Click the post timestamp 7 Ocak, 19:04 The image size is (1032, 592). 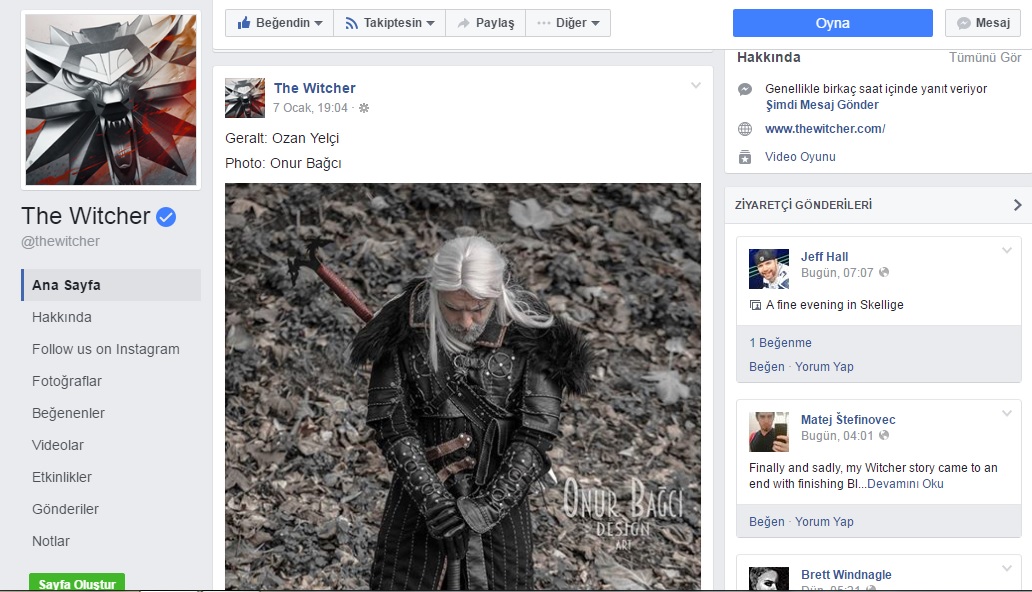pos(310,108)
